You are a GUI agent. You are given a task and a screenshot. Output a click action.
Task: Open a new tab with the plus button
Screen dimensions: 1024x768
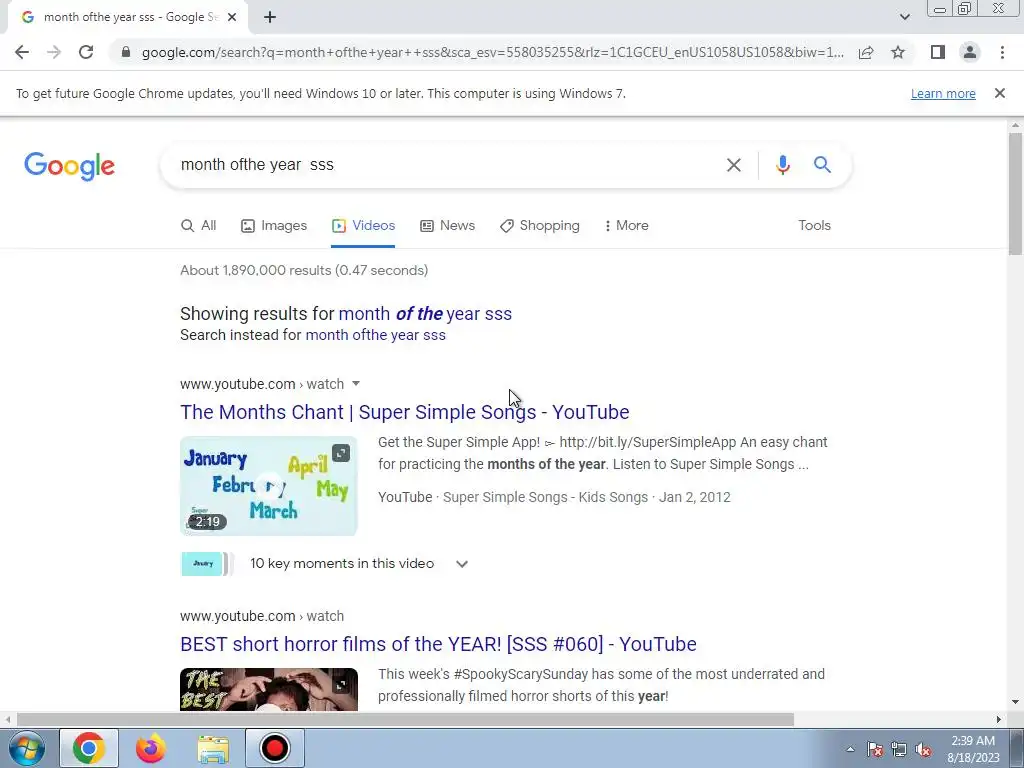point(270,18)
